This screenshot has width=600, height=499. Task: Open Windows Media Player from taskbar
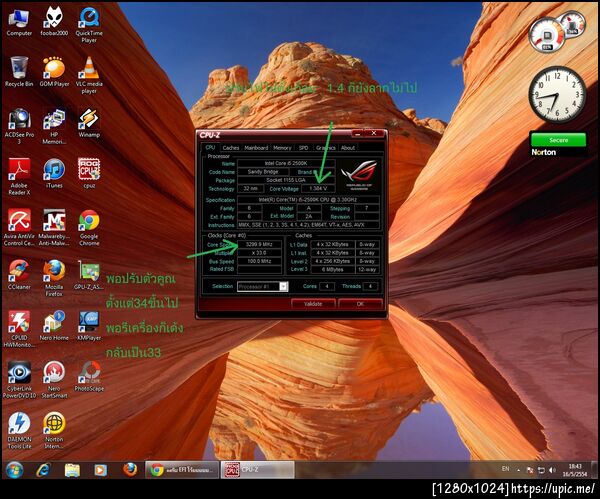point(100,470)
